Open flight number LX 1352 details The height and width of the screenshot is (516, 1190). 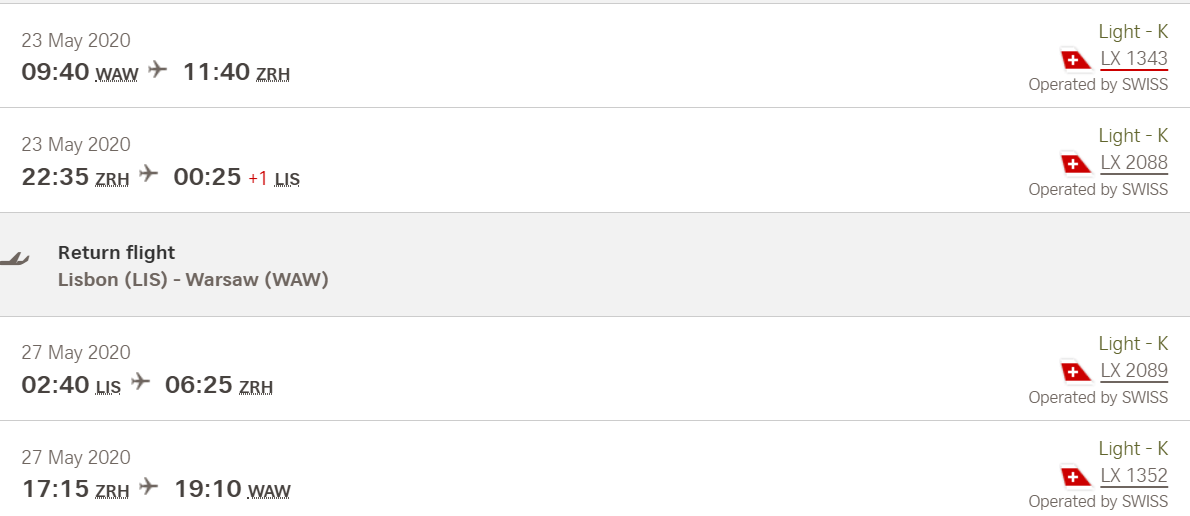tap(1134, 476)
